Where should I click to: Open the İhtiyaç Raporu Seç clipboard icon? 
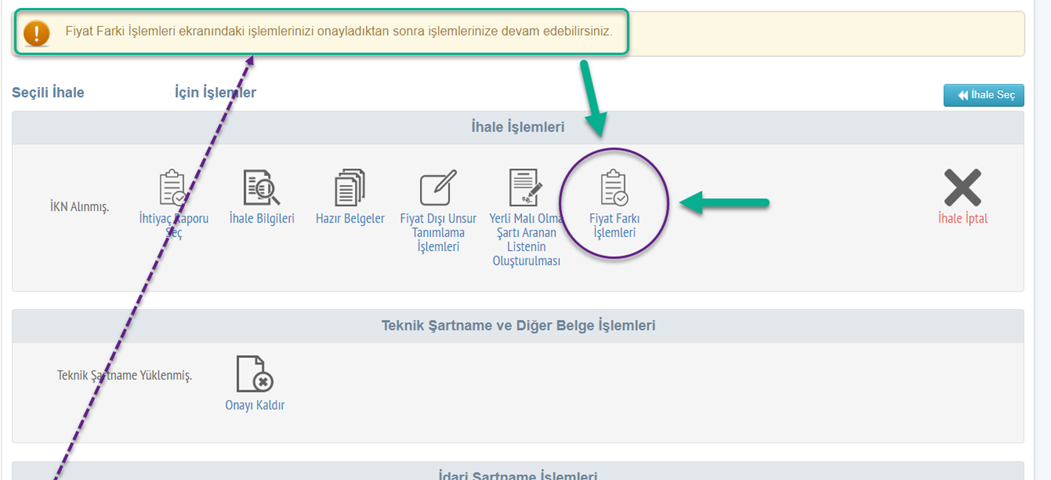[173, 188]
